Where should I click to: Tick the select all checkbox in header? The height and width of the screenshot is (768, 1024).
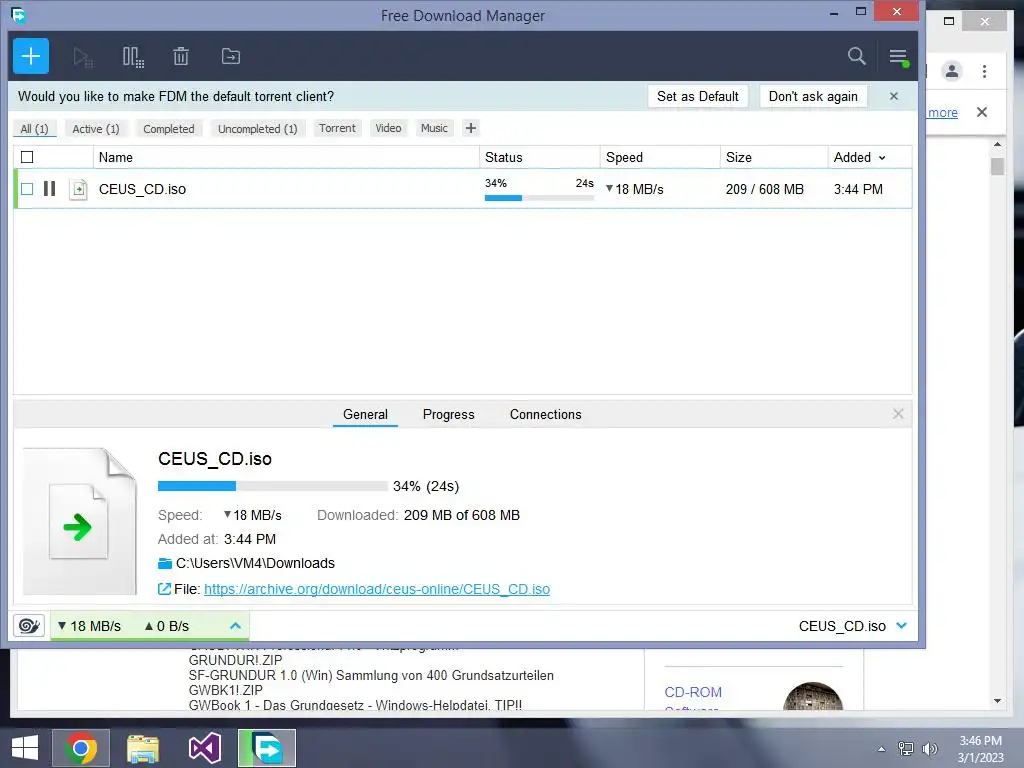pyautogui.click(x=27, y=157)
